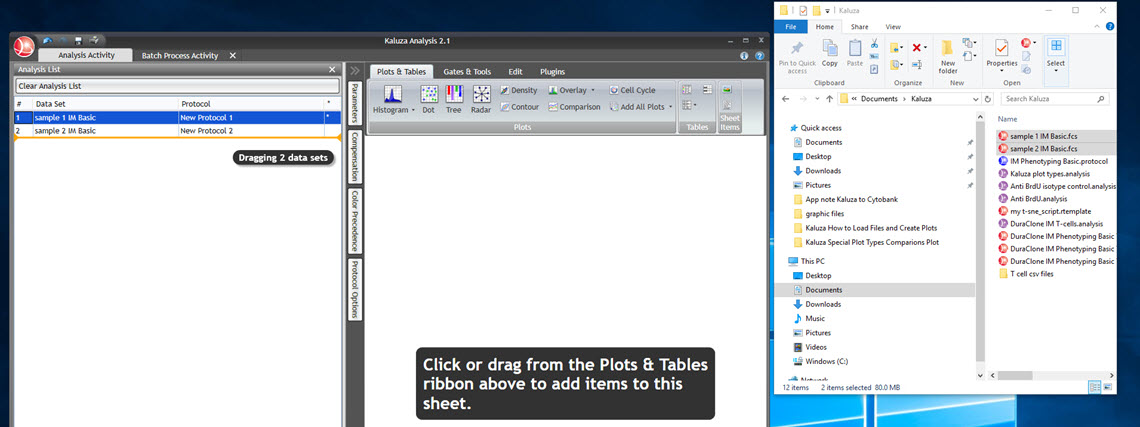Open View tab in File Explorer
1140x427 pixels.
(893, 27)
